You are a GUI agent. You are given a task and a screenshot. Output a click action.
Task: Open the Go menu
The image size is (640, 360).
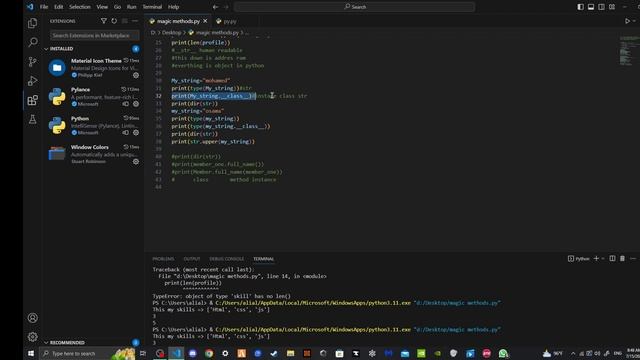pos(117,7)
